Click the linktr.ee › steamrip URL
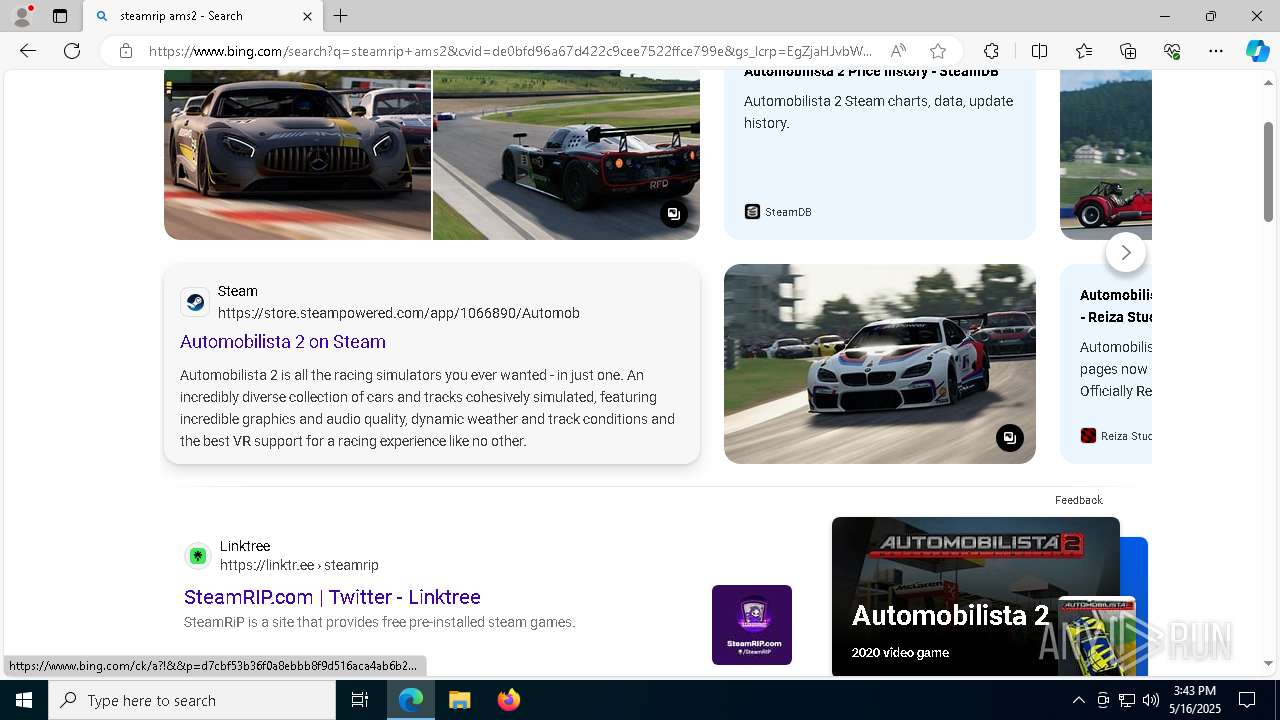1280x720 pixels. tap(299, 565)
